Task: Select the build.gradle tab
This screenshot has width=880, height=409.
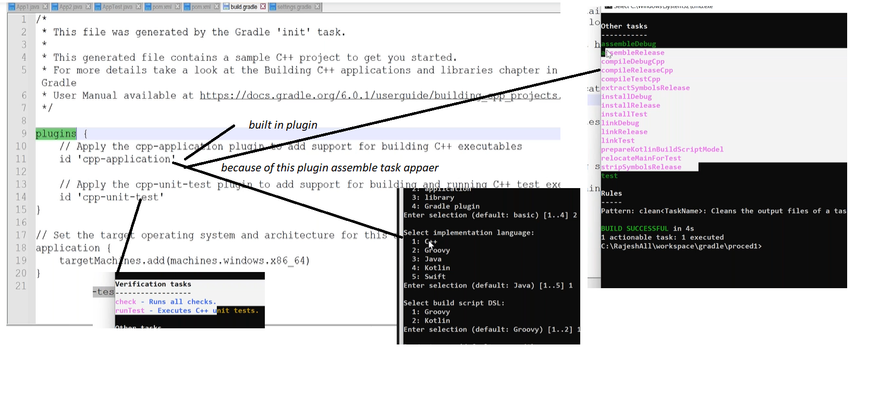Action: pyautogui.click(x=243, y=7)
